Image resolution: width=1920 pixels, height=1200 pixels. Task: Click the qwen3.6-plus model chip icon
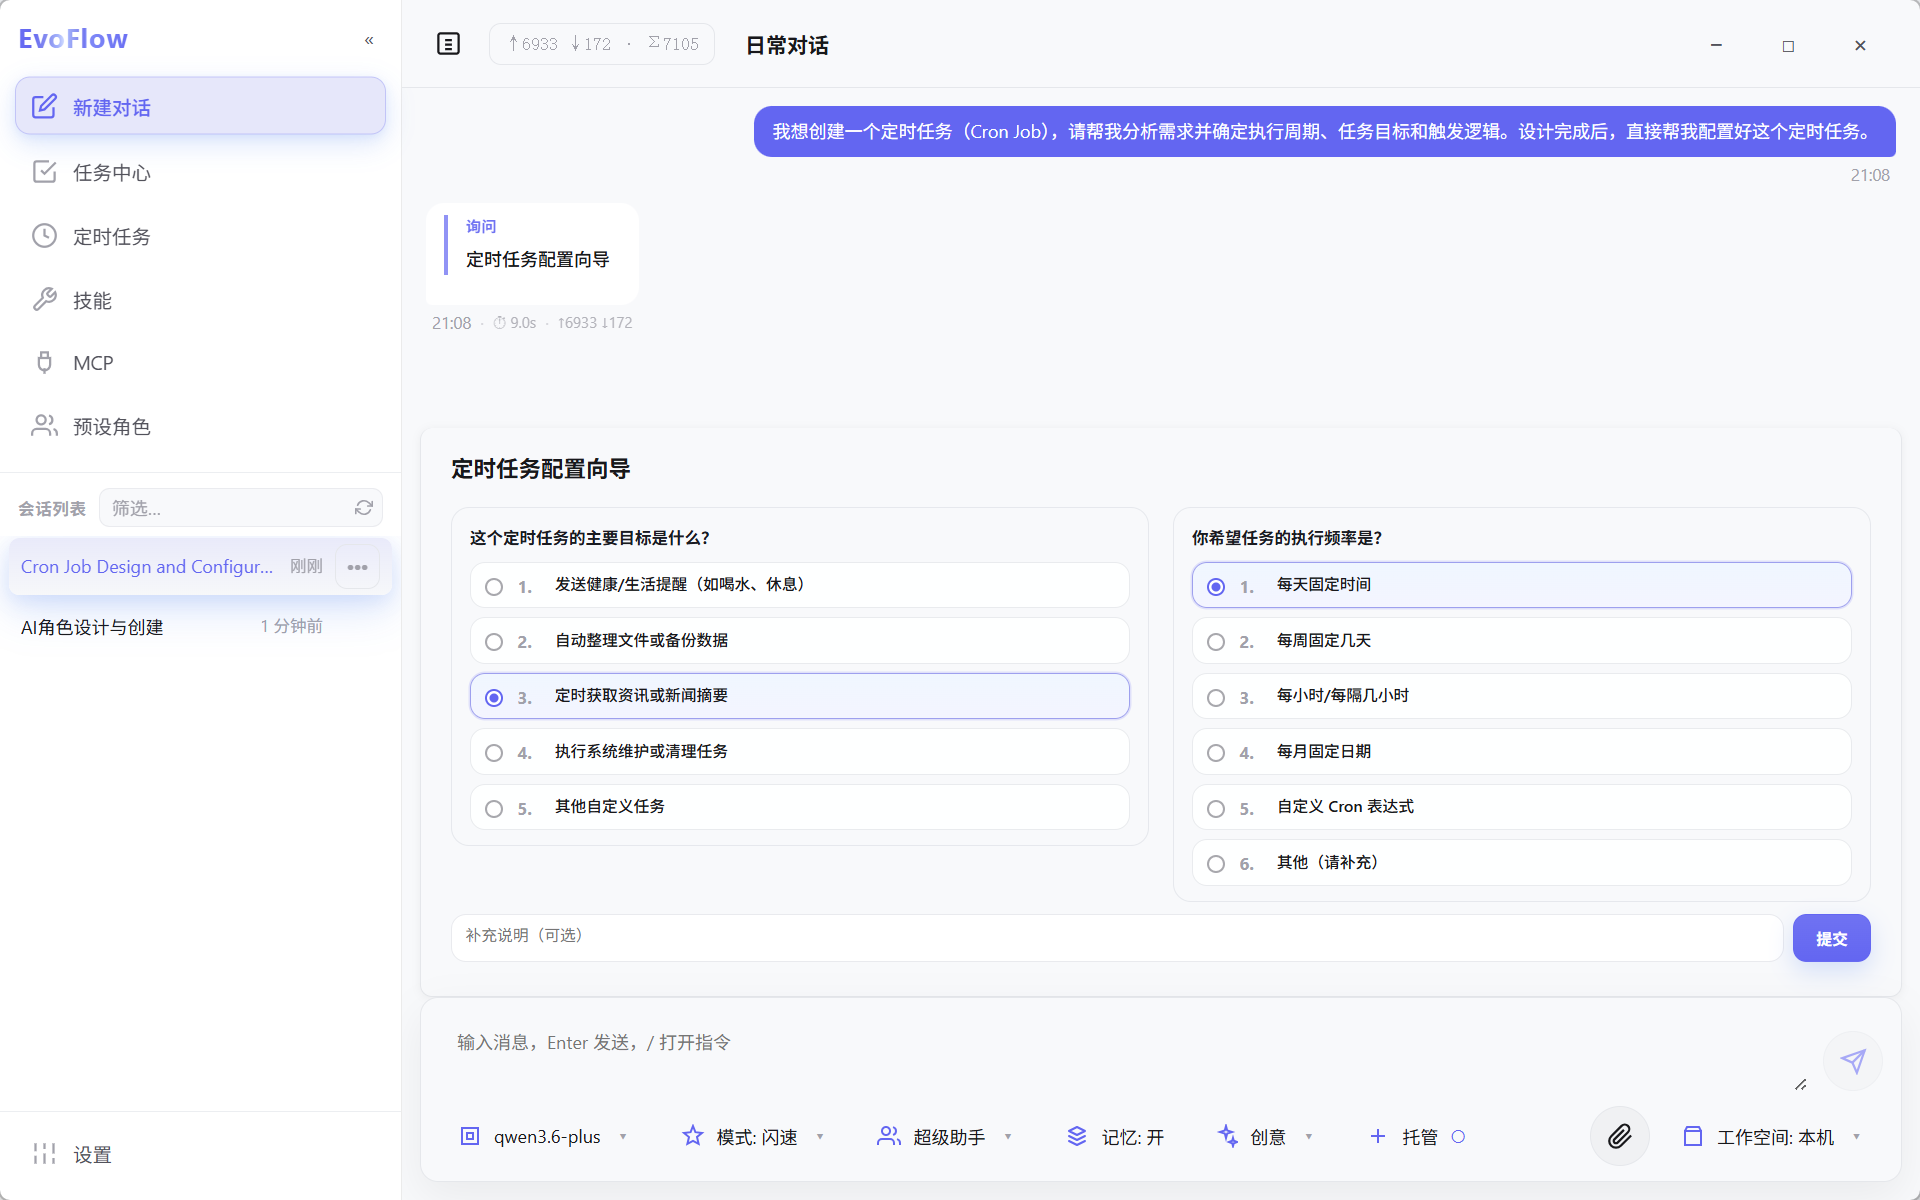(x=470, y=1136)
